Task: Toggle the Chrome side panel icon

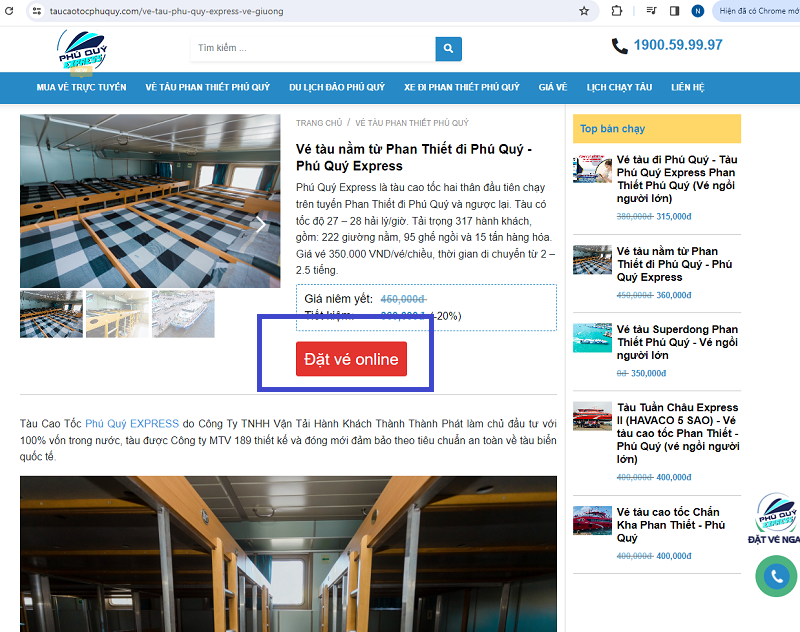Action: point(674,11)
